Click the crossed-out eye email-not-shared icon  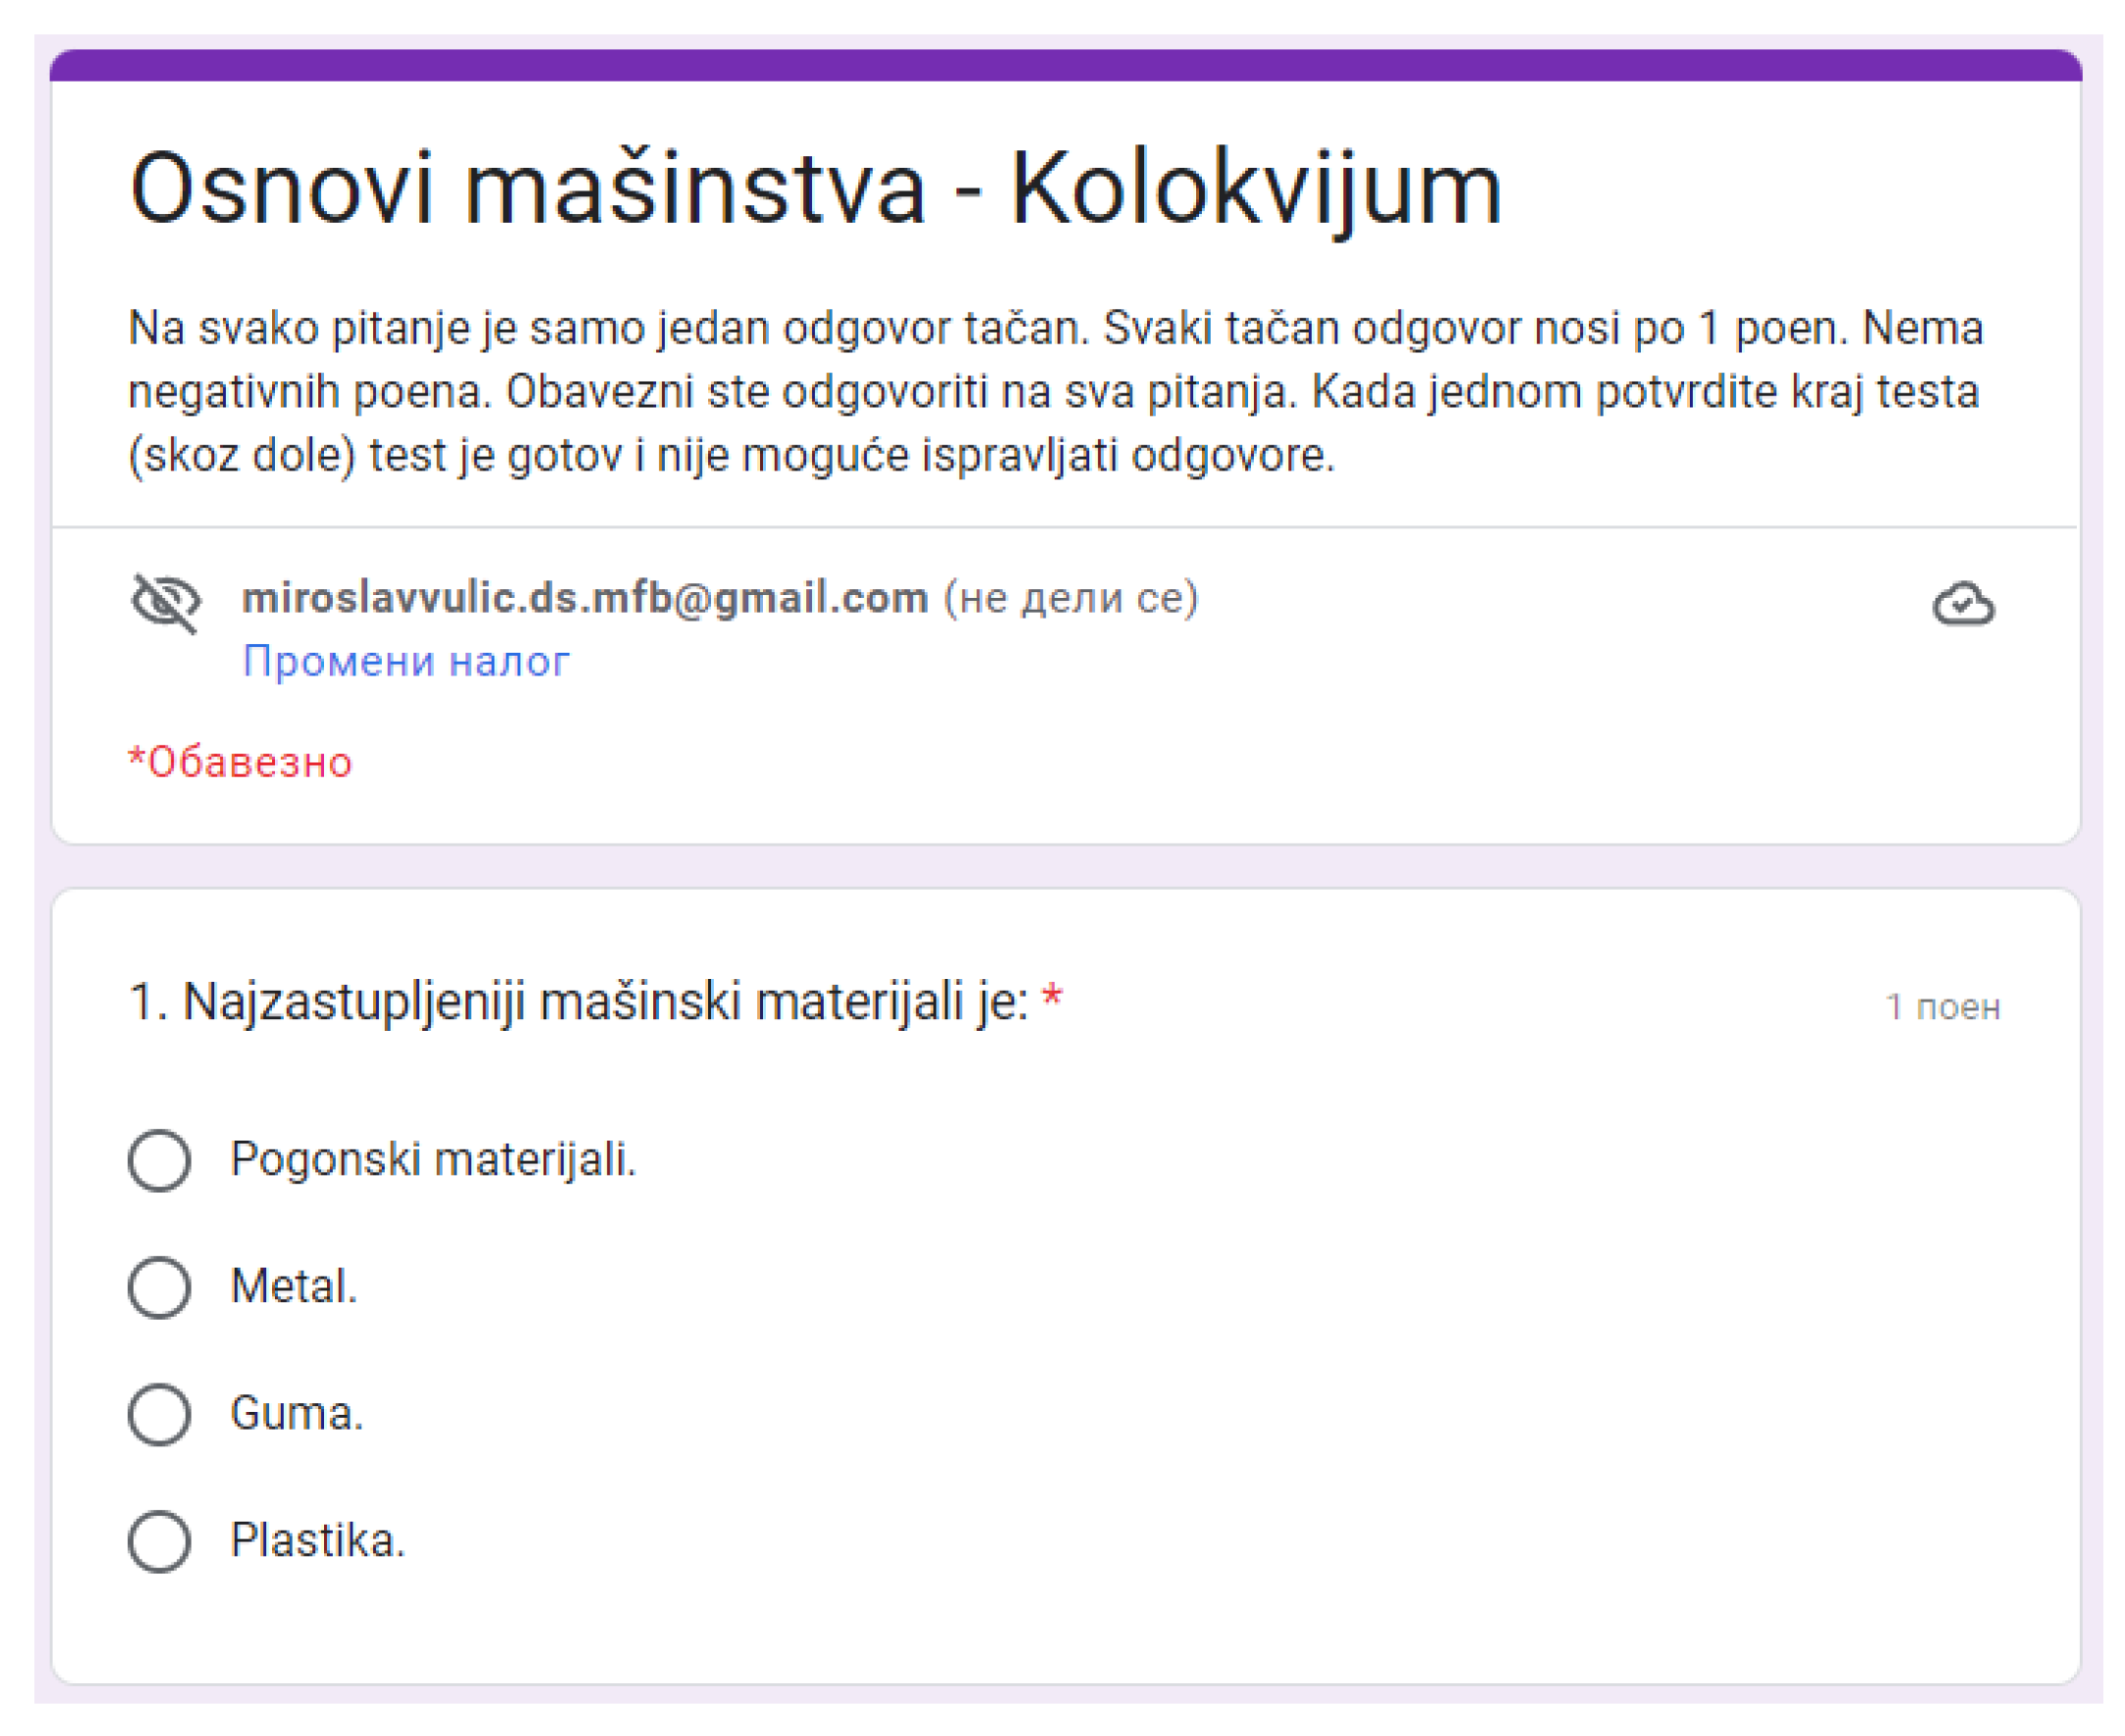point(166,604)
